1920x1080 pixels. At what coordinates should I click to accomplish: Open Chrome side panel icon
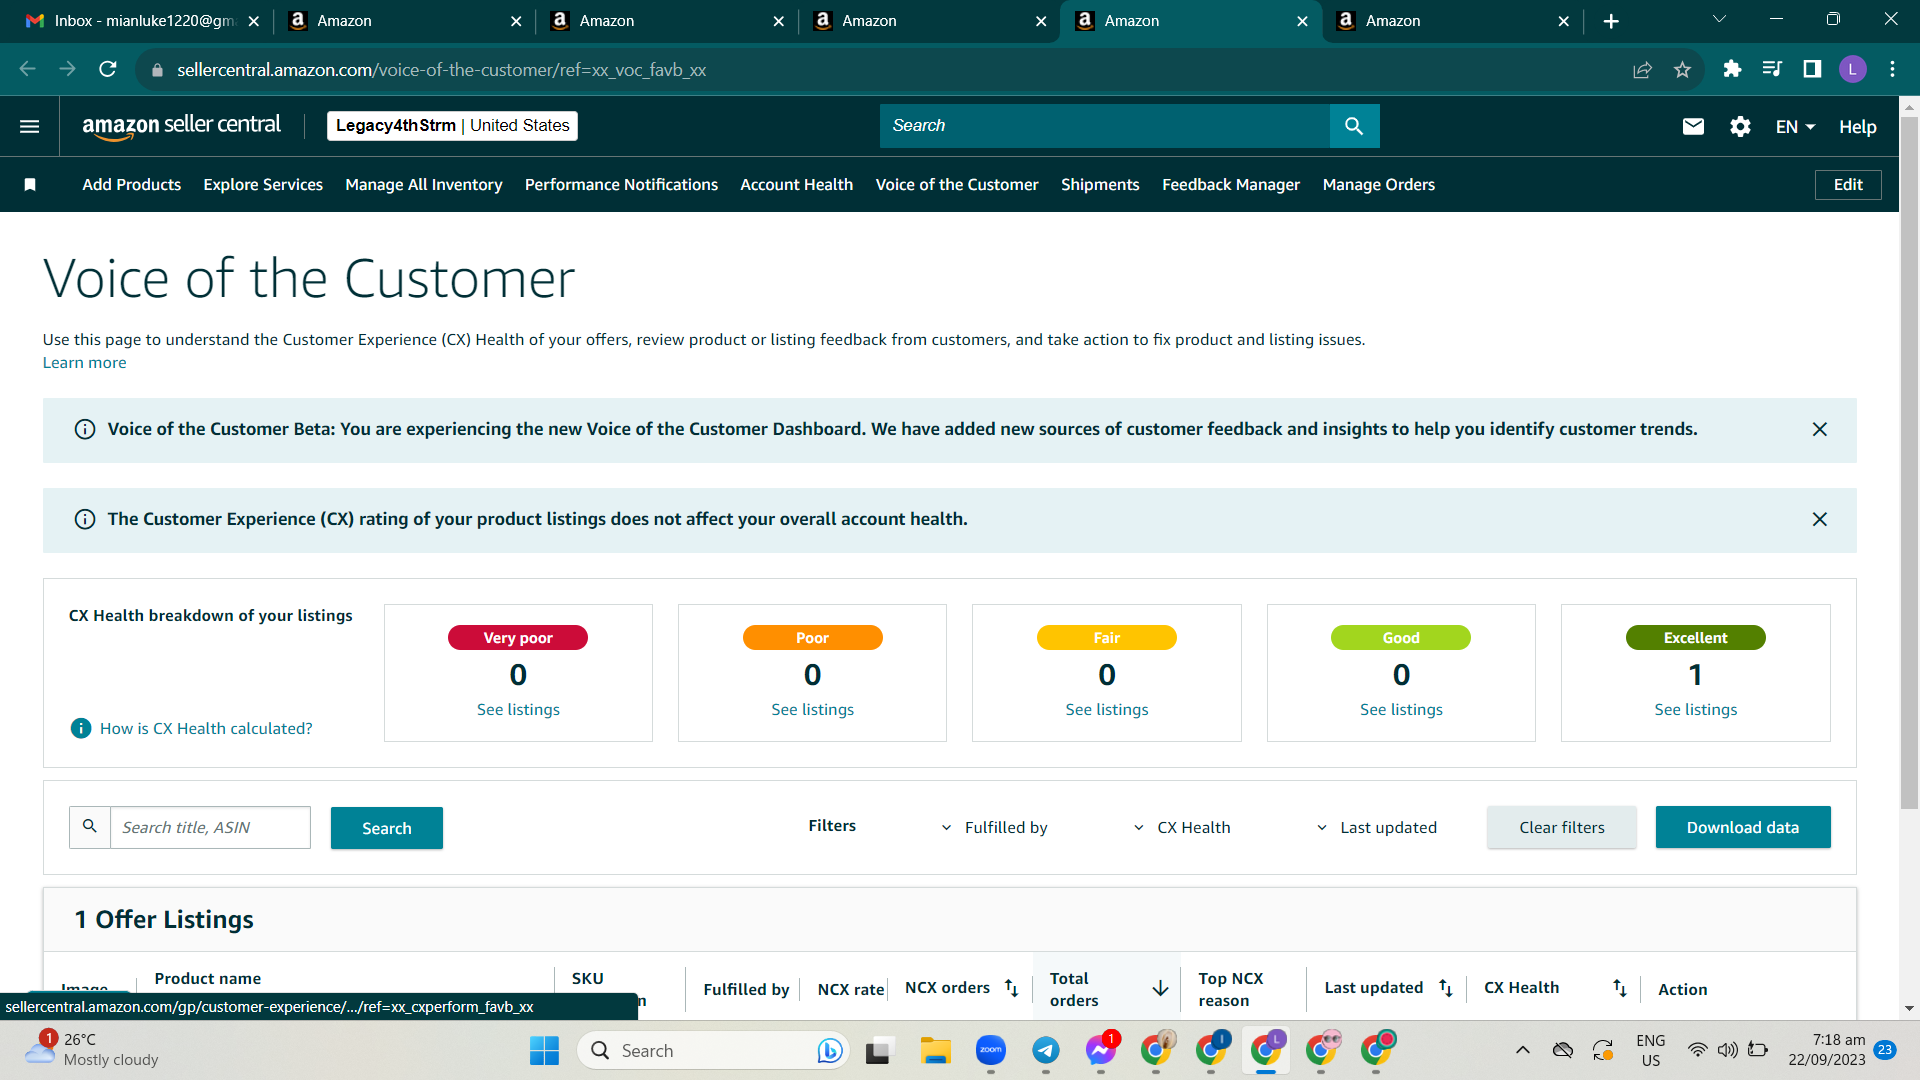point(1812,69)
